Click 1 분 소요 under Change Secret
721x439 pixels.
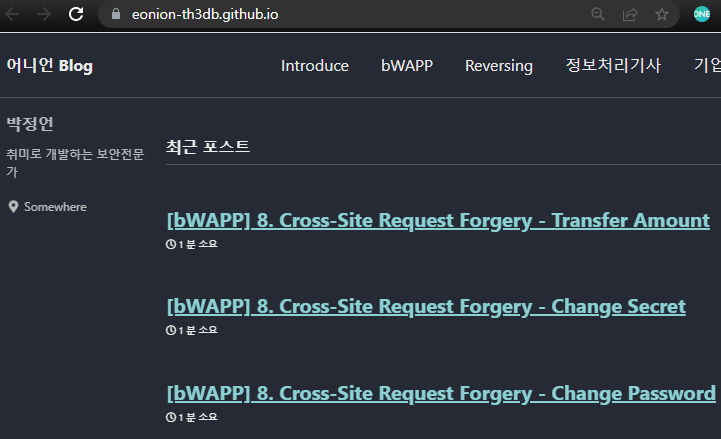coord(198,330)
